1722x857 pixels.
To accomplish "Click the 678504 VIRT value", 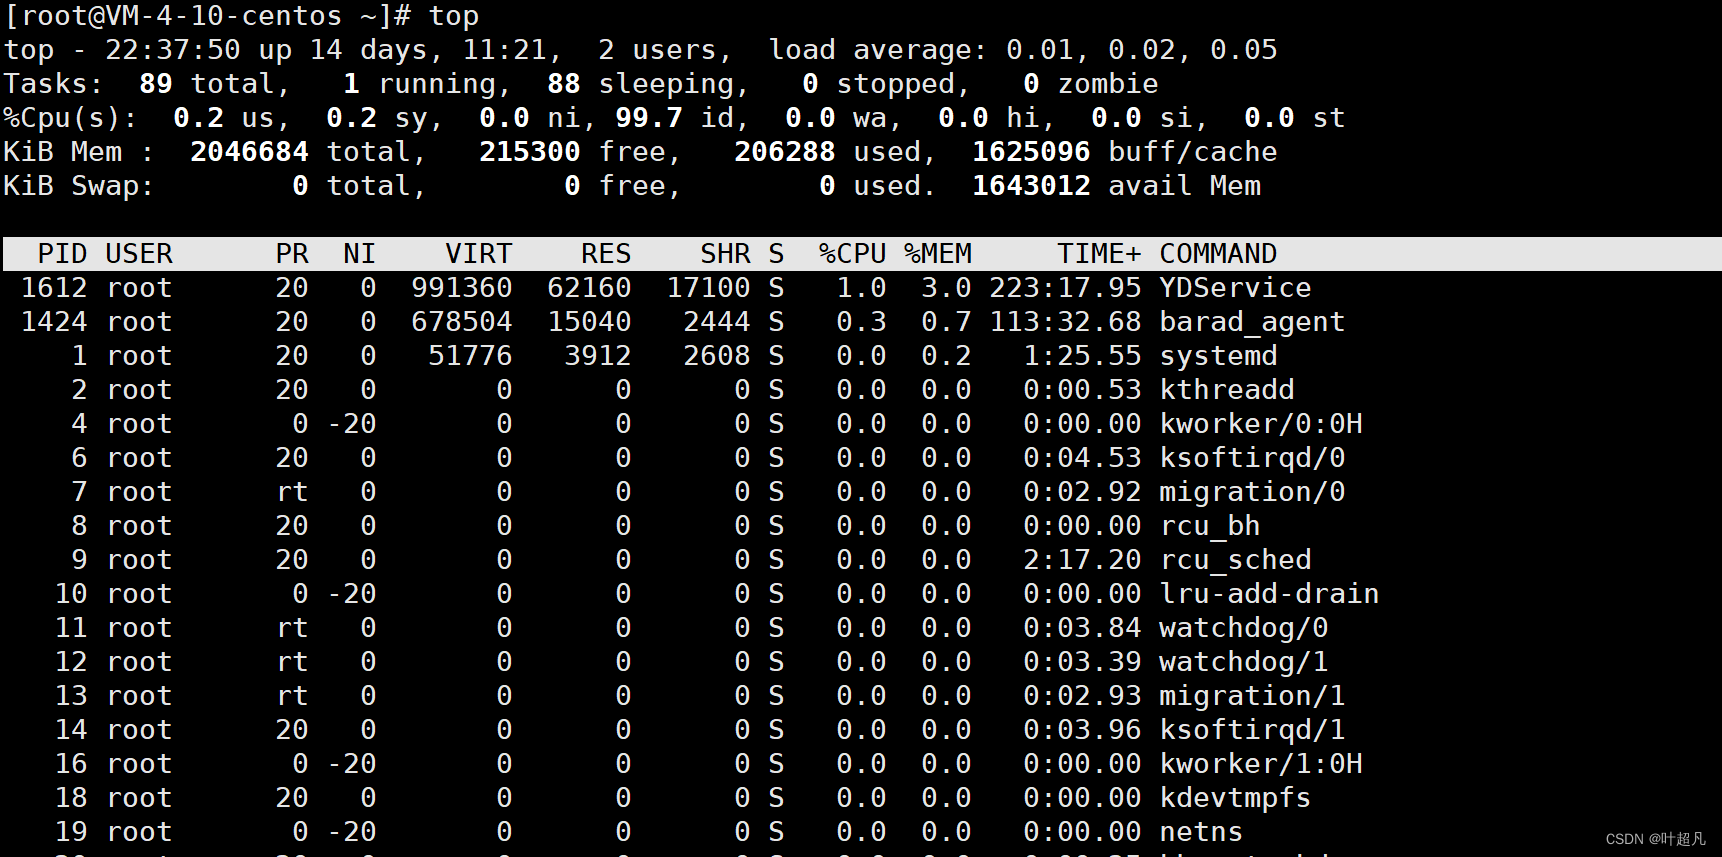I will pos(462,322).
